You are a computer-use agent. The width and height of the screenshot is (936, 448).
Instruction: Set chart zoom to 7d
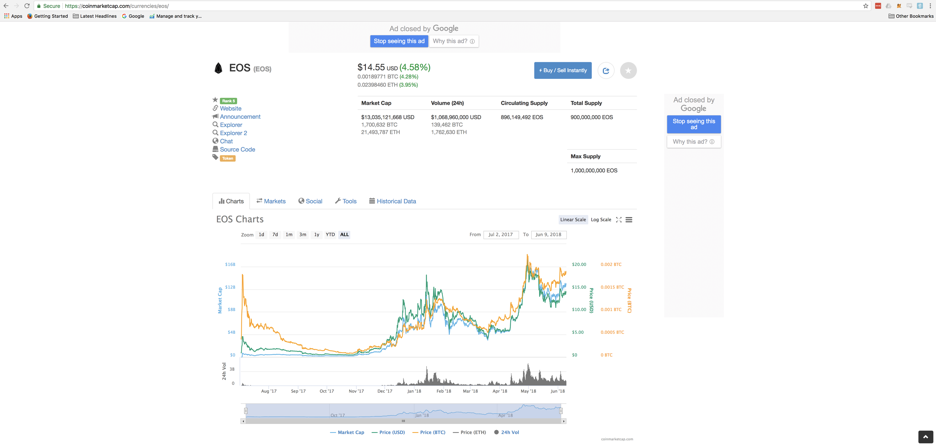tap(275, 235)
